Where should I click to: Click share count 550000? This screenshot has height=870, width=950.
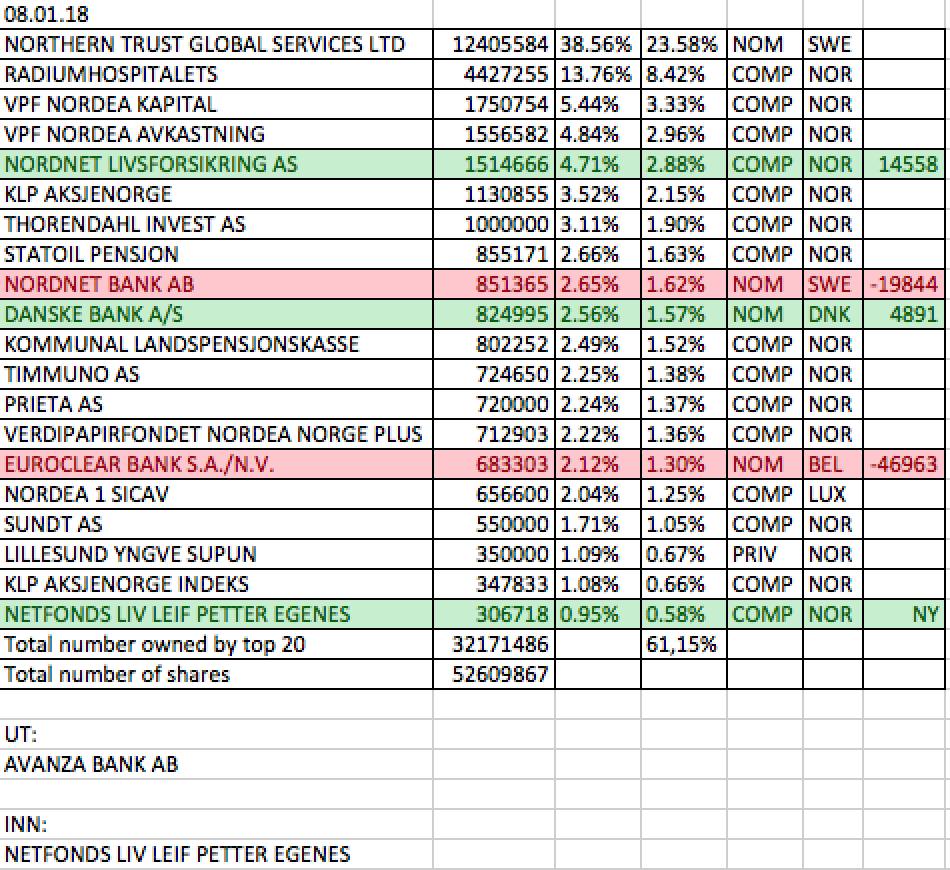[x=494, y=524]
